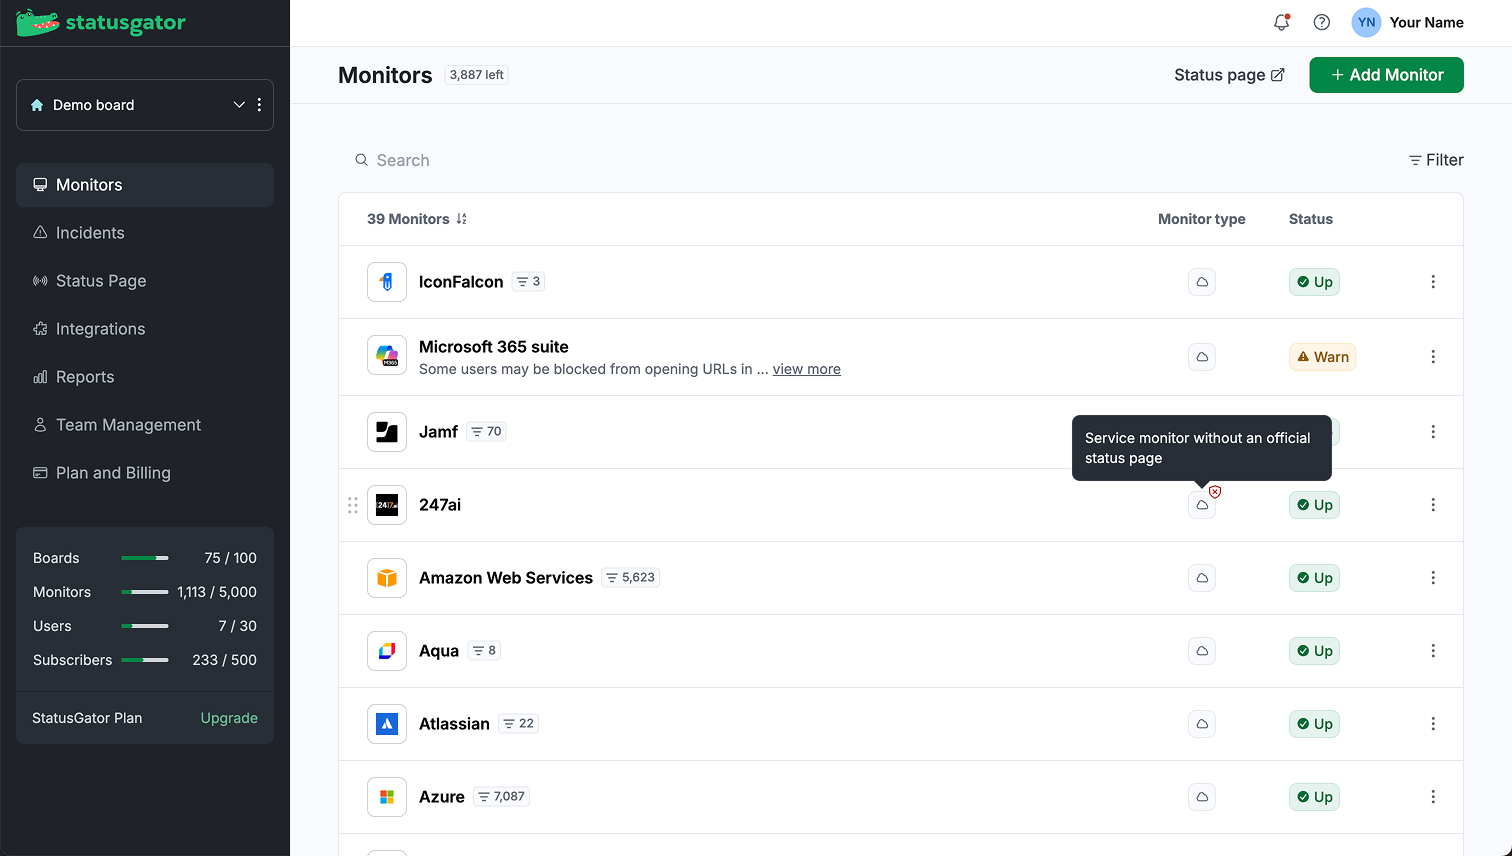Open the Status page external link

coord(1229,75)
